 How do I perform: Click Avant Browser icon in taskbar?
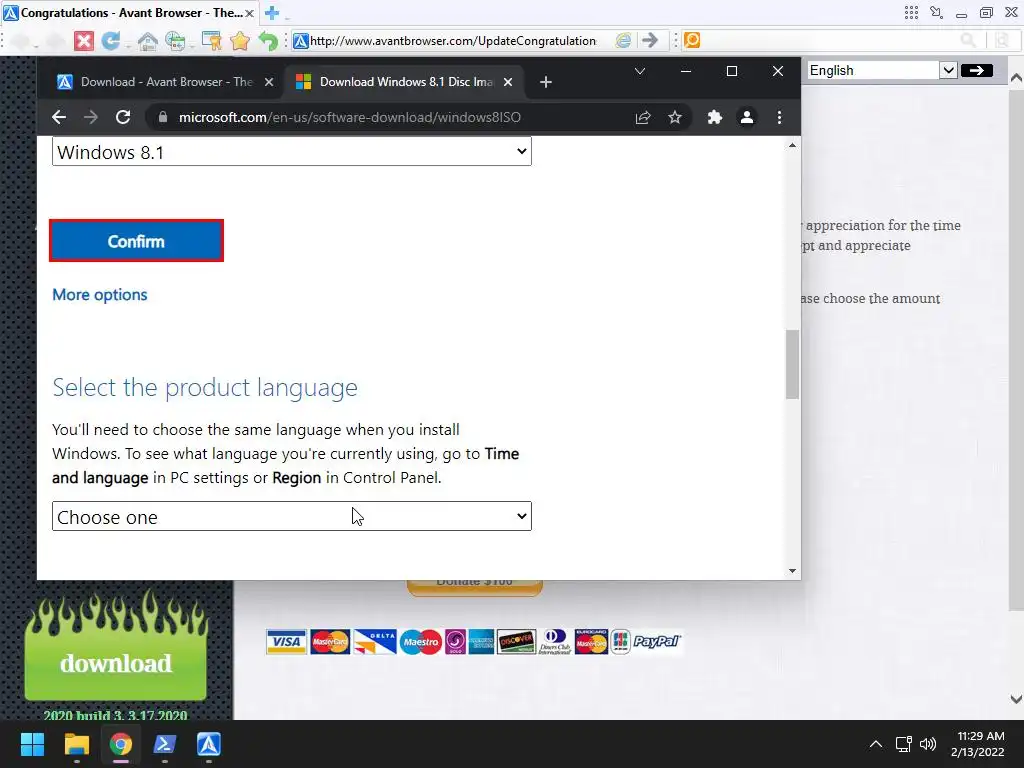click(x=209, y=744)
